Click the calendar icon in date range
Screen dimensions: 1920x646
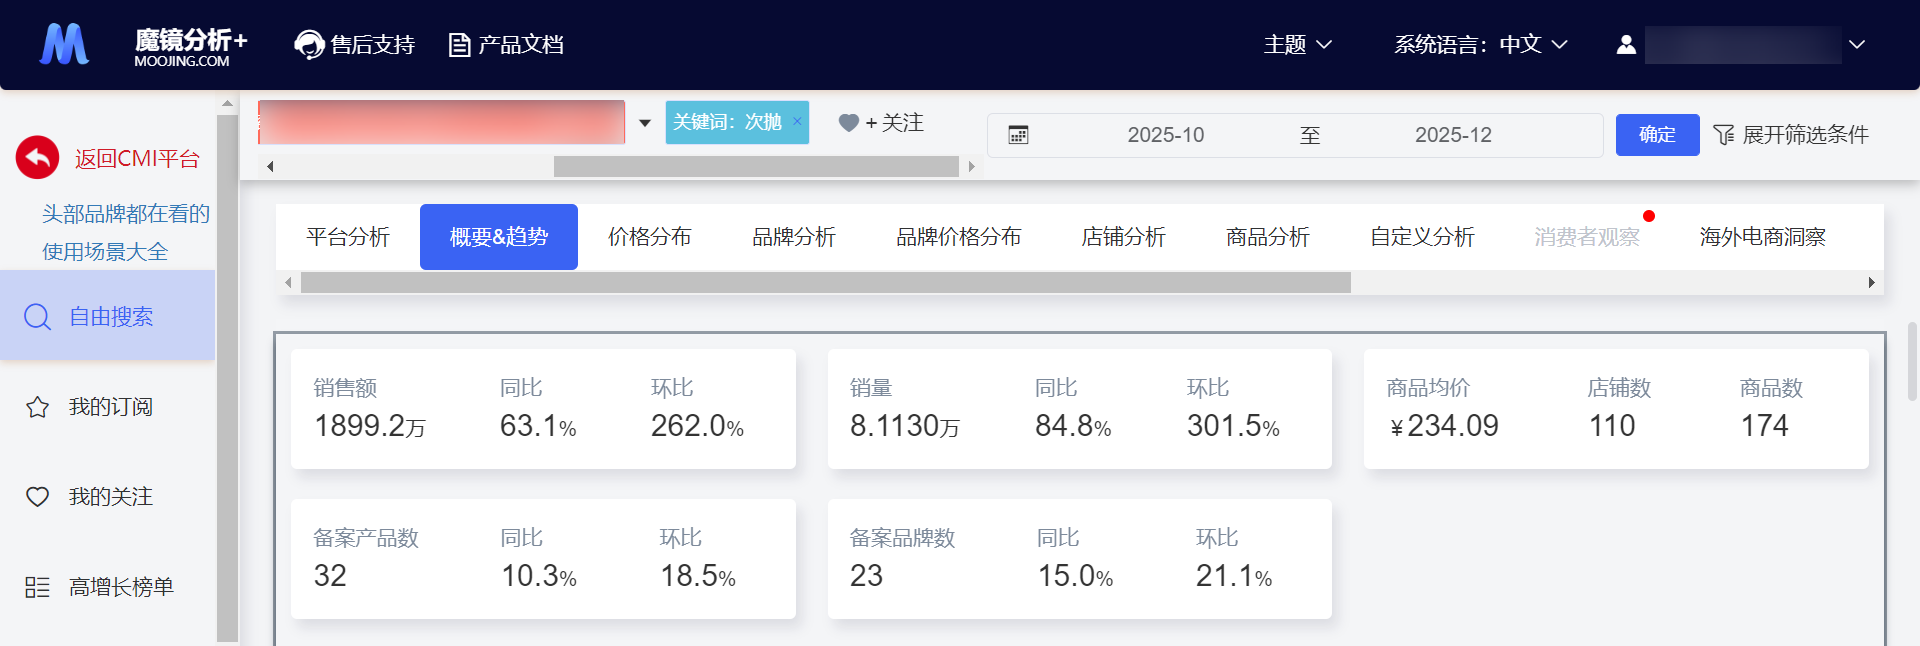coord(1018,135)
